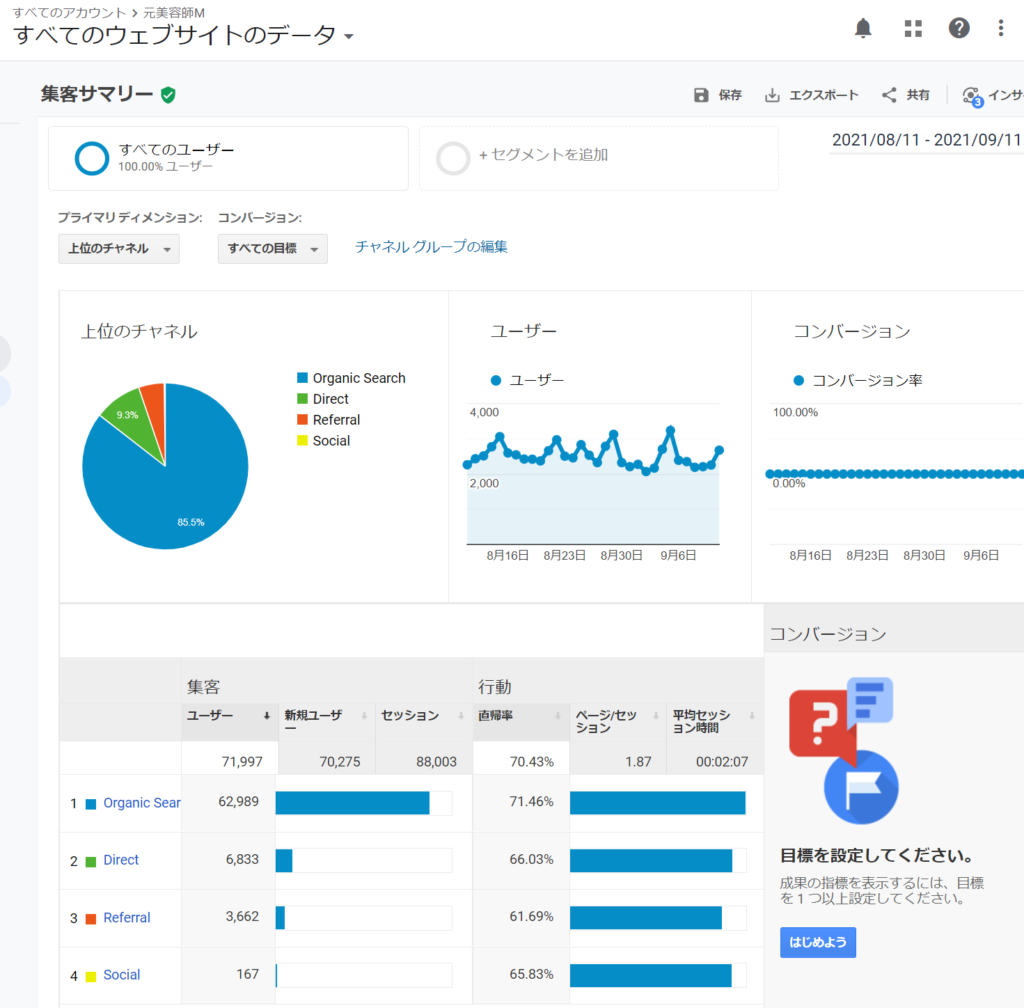The height and width of the screenshot is (1008, 1024).
Task: Open the date range 2021/08/11 - 2021/09/11 field
Action: point(925,140)
